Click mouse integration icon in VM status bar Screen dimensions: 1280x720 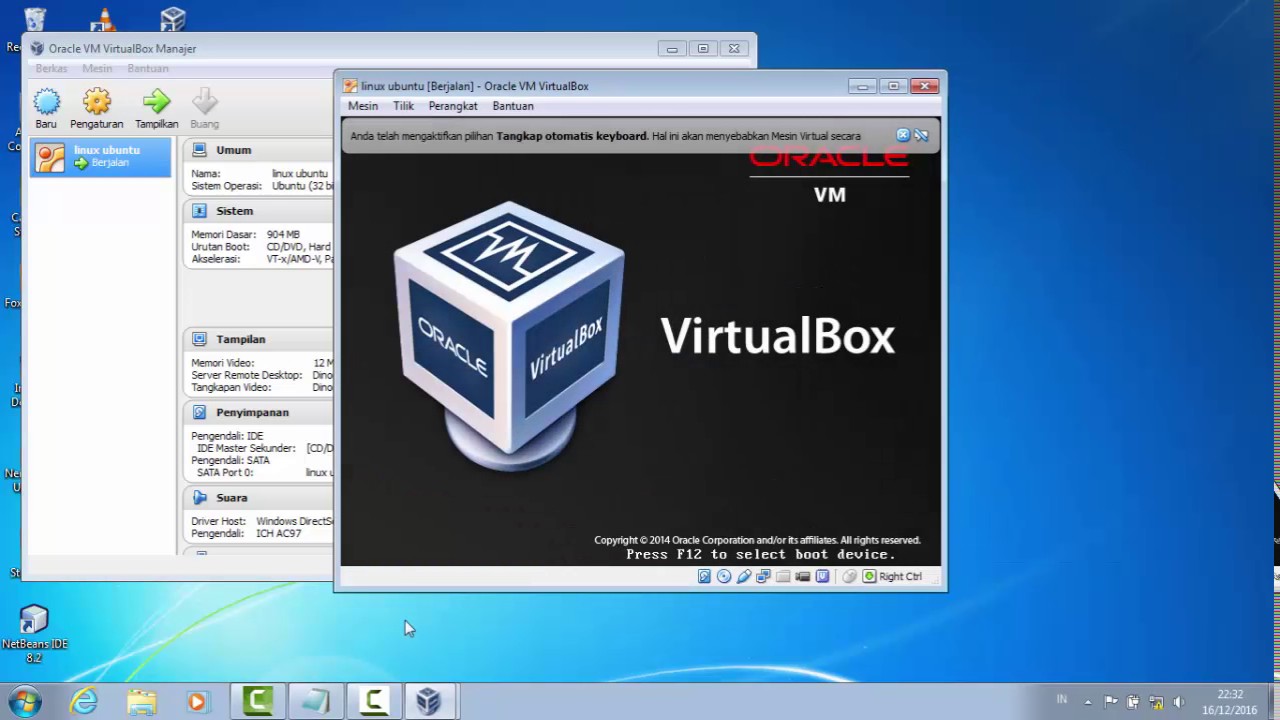click(849, 576)
